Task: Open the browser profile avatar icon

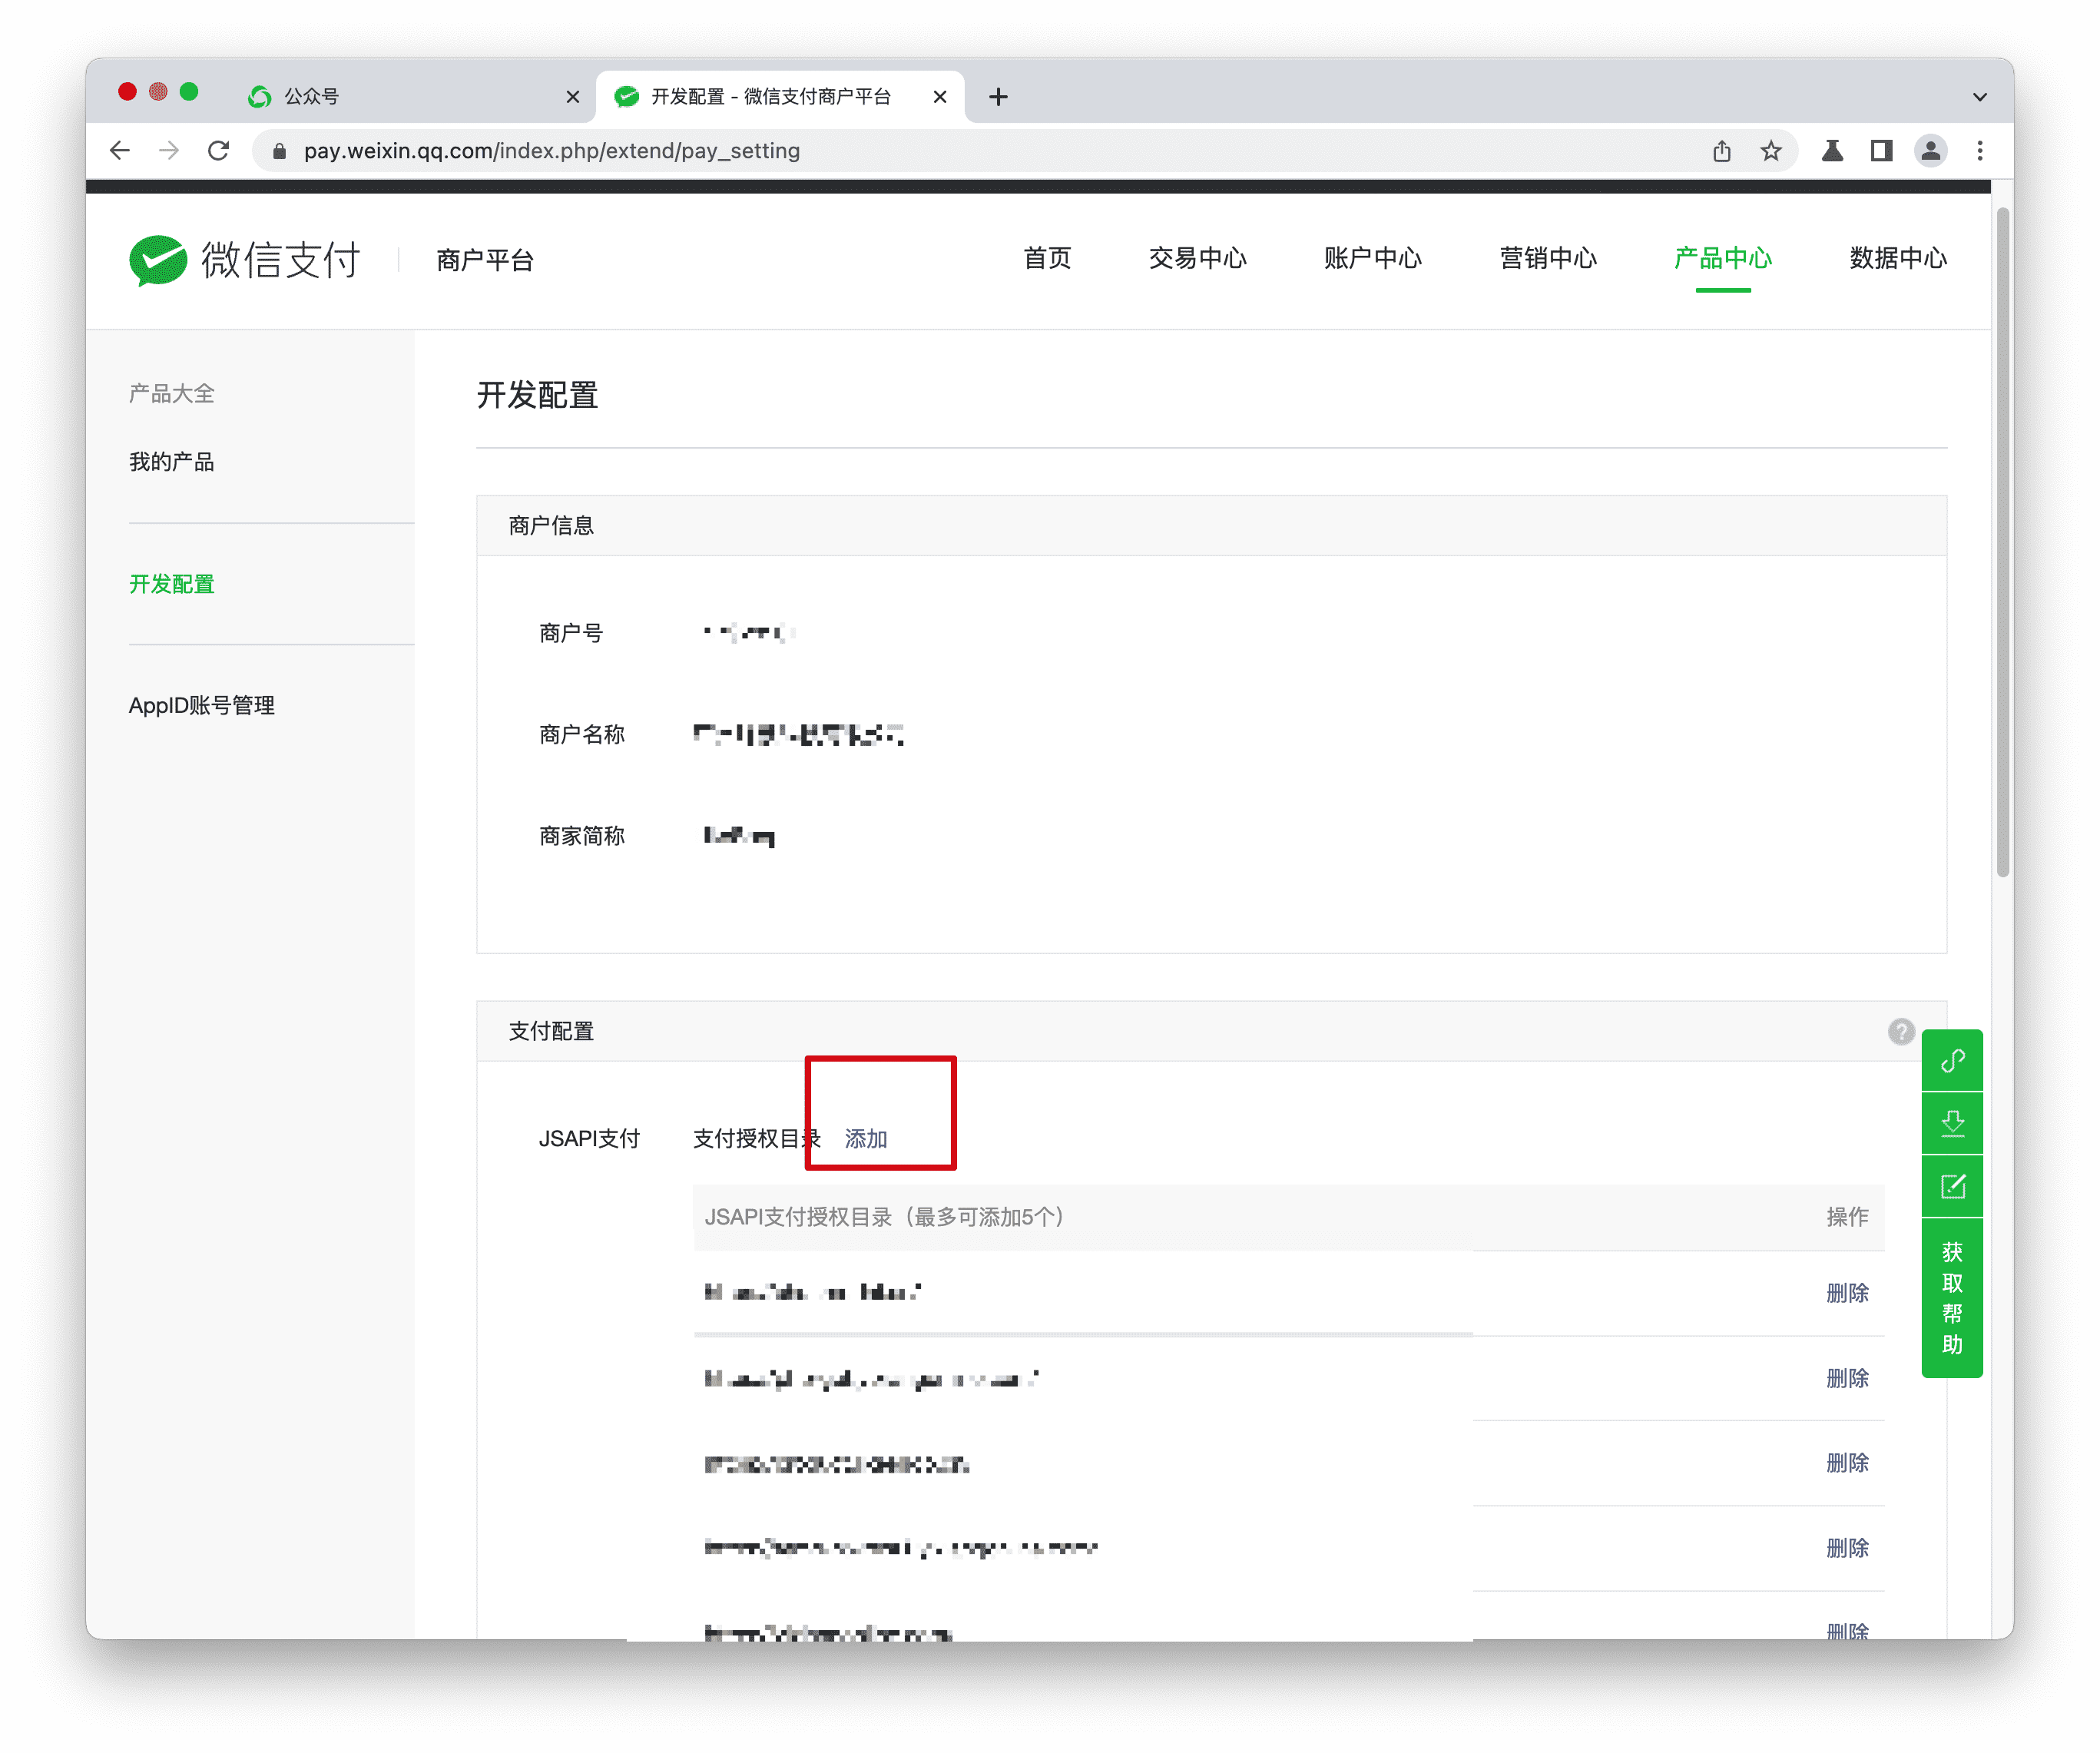Action: click(x=1930, y=151)
